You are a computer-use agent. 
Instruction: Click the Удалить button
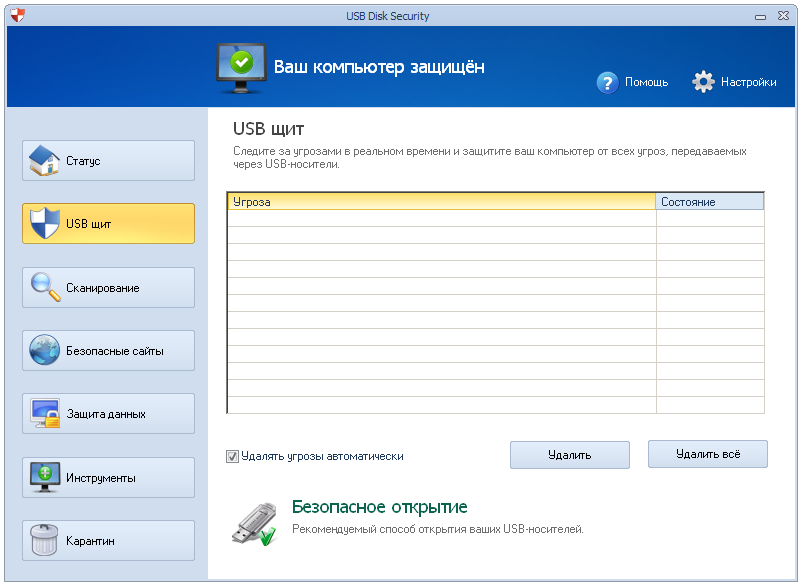(570, 455)
